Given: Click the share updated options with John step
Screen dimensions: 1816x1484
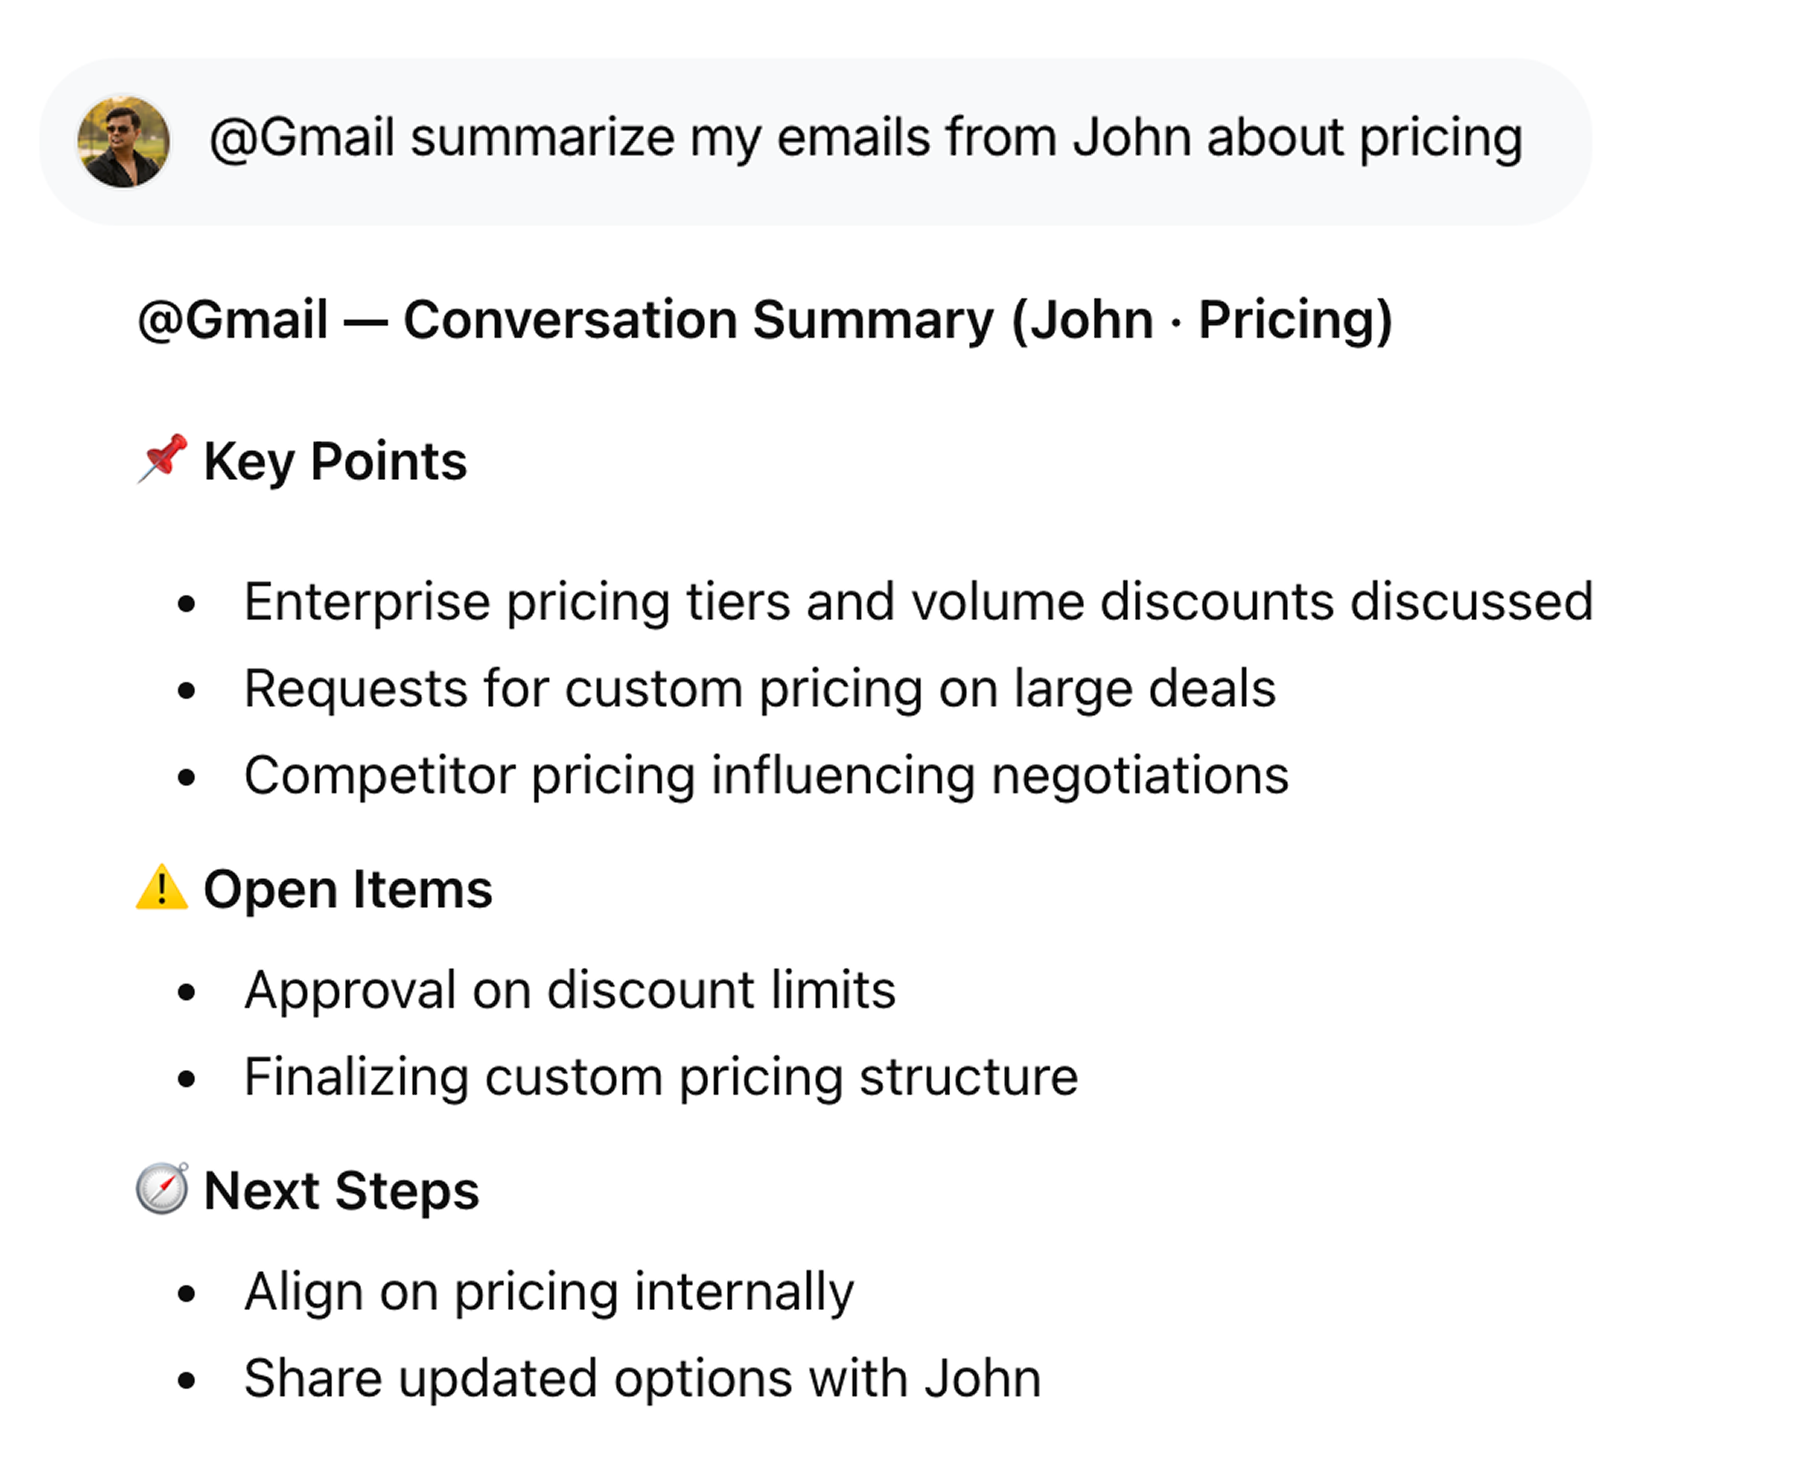Looking at the screenshot, I should tap(643, 1377).
